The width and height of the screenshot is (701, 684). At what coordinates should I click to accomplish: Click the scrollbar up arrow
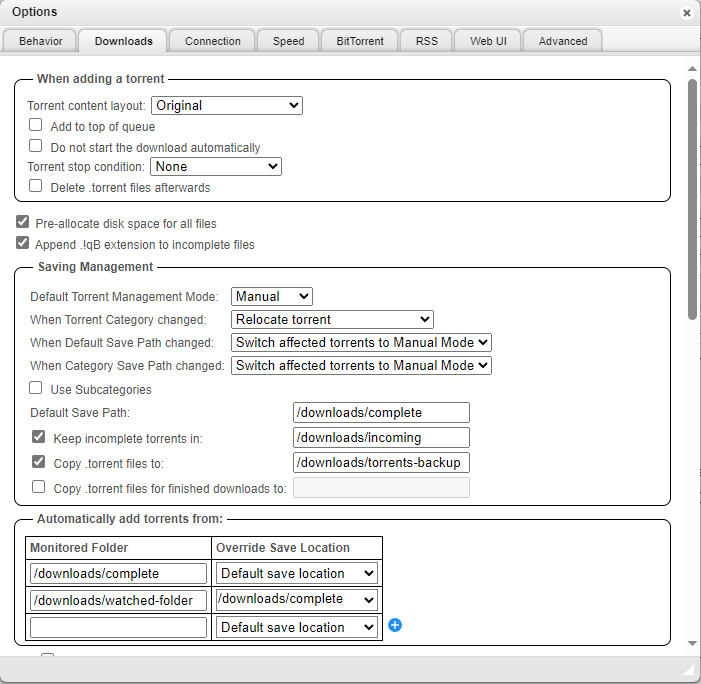click(x=692, y=69)
